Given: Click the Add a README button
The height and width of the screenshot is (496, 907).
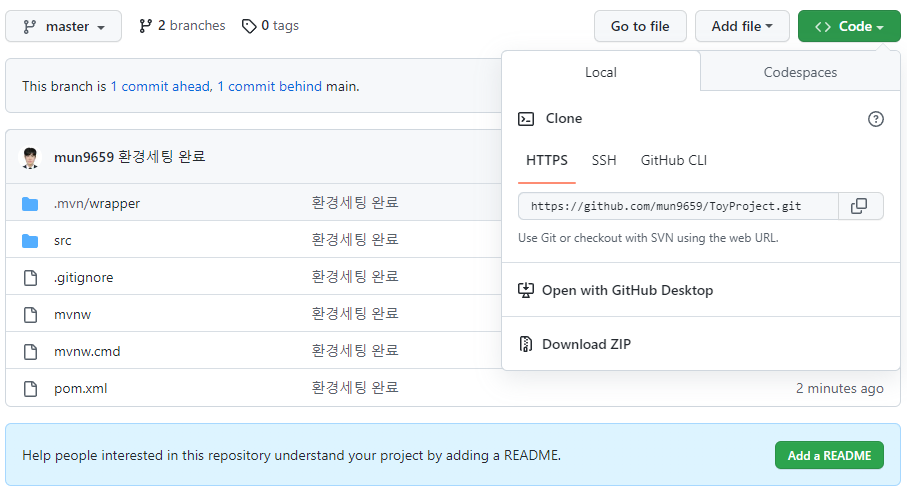Looking at the screenshot, I should point(829,455).
